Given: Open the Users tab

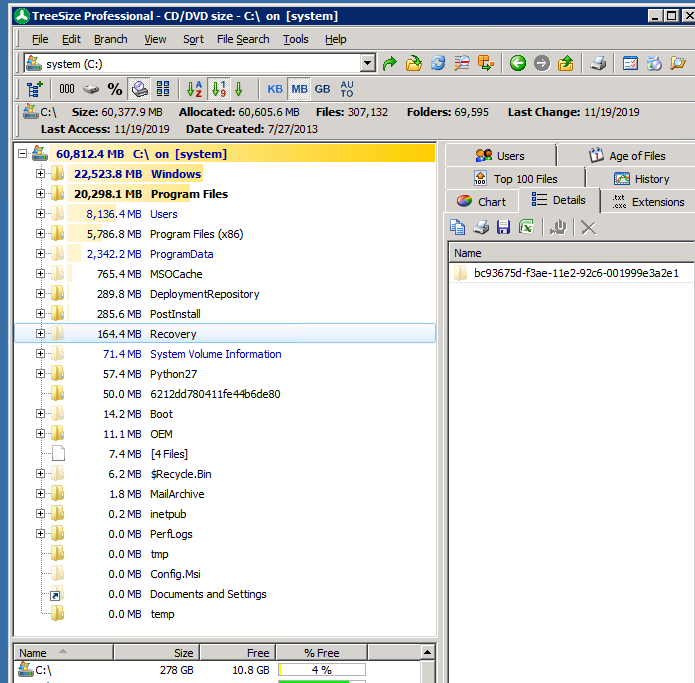Looking at the screenshot, I should 500,156.
